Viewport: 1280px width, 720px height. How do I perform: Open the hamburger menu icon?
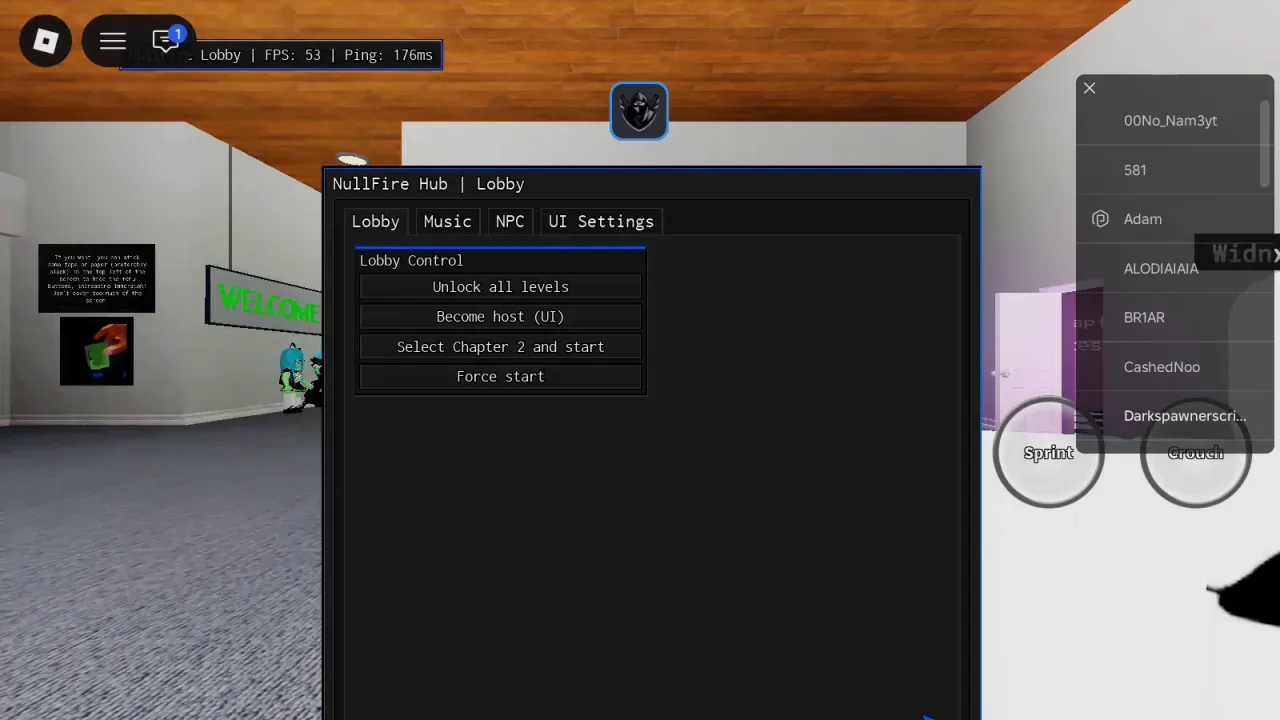(112, 41)
